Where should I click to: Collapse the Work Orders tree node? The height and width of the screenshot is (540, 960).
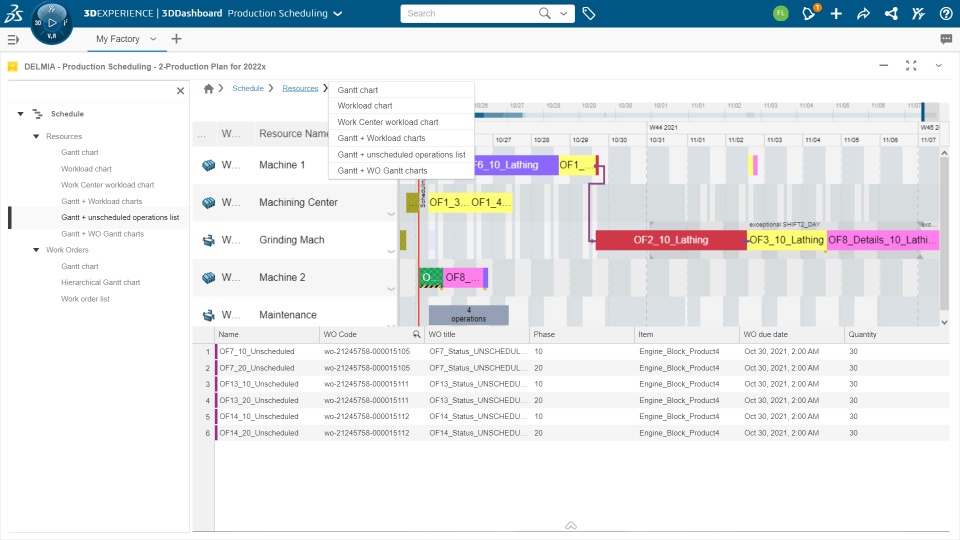[36, 250]
